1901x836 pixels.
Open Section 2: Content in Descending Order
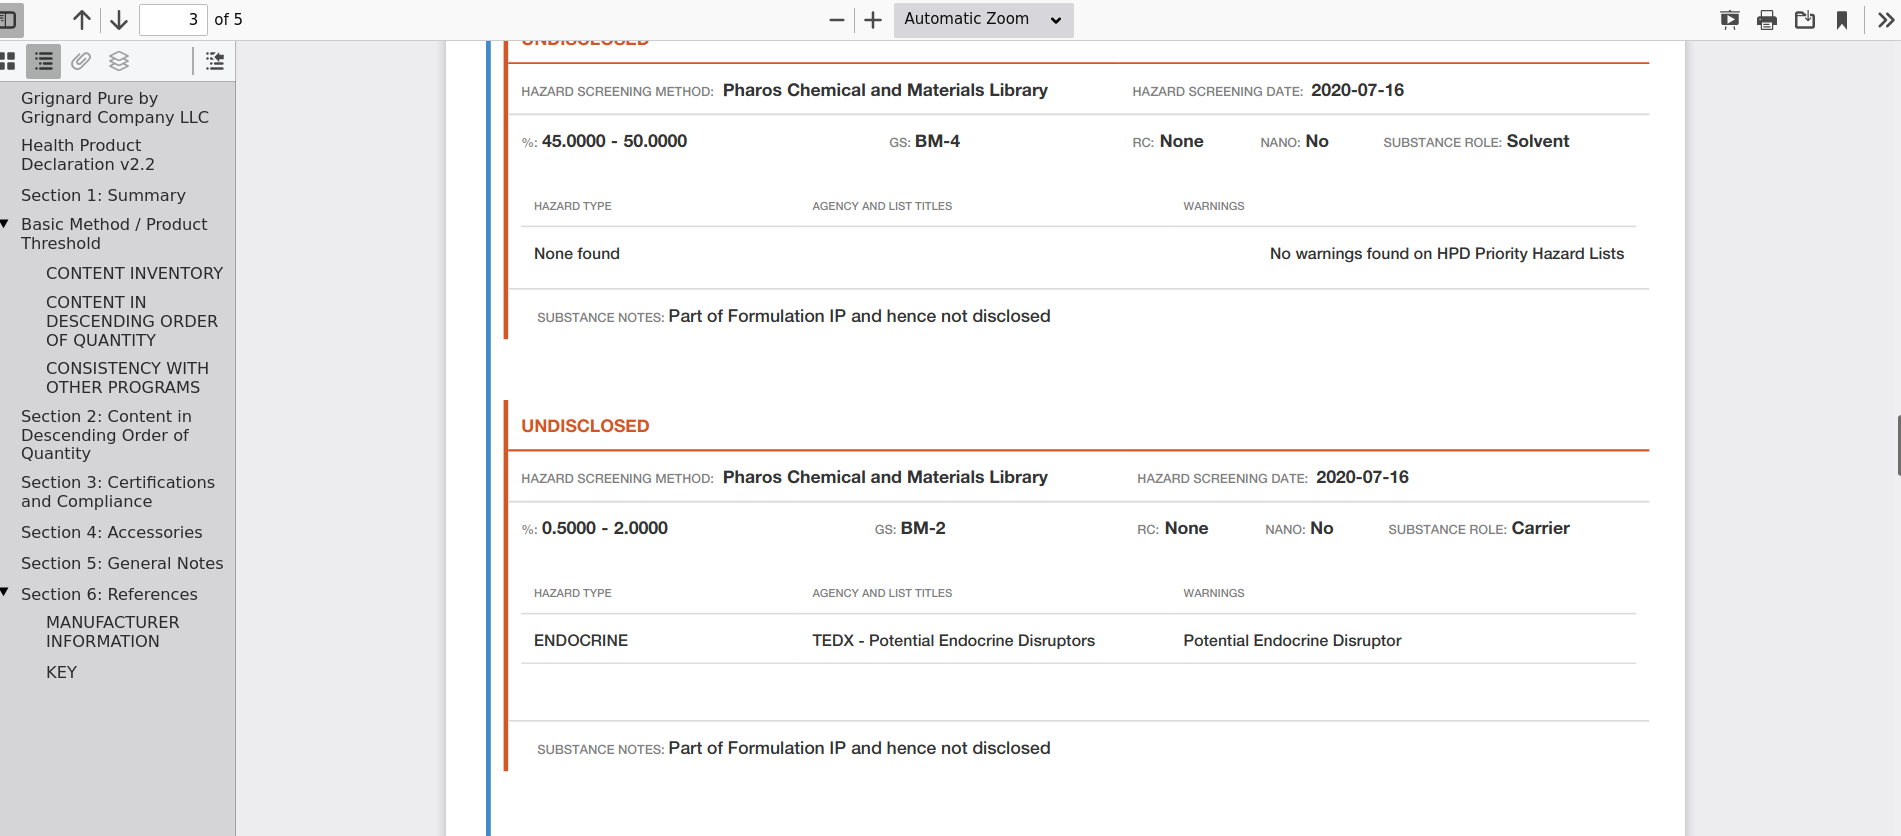[x=106, y=435]
